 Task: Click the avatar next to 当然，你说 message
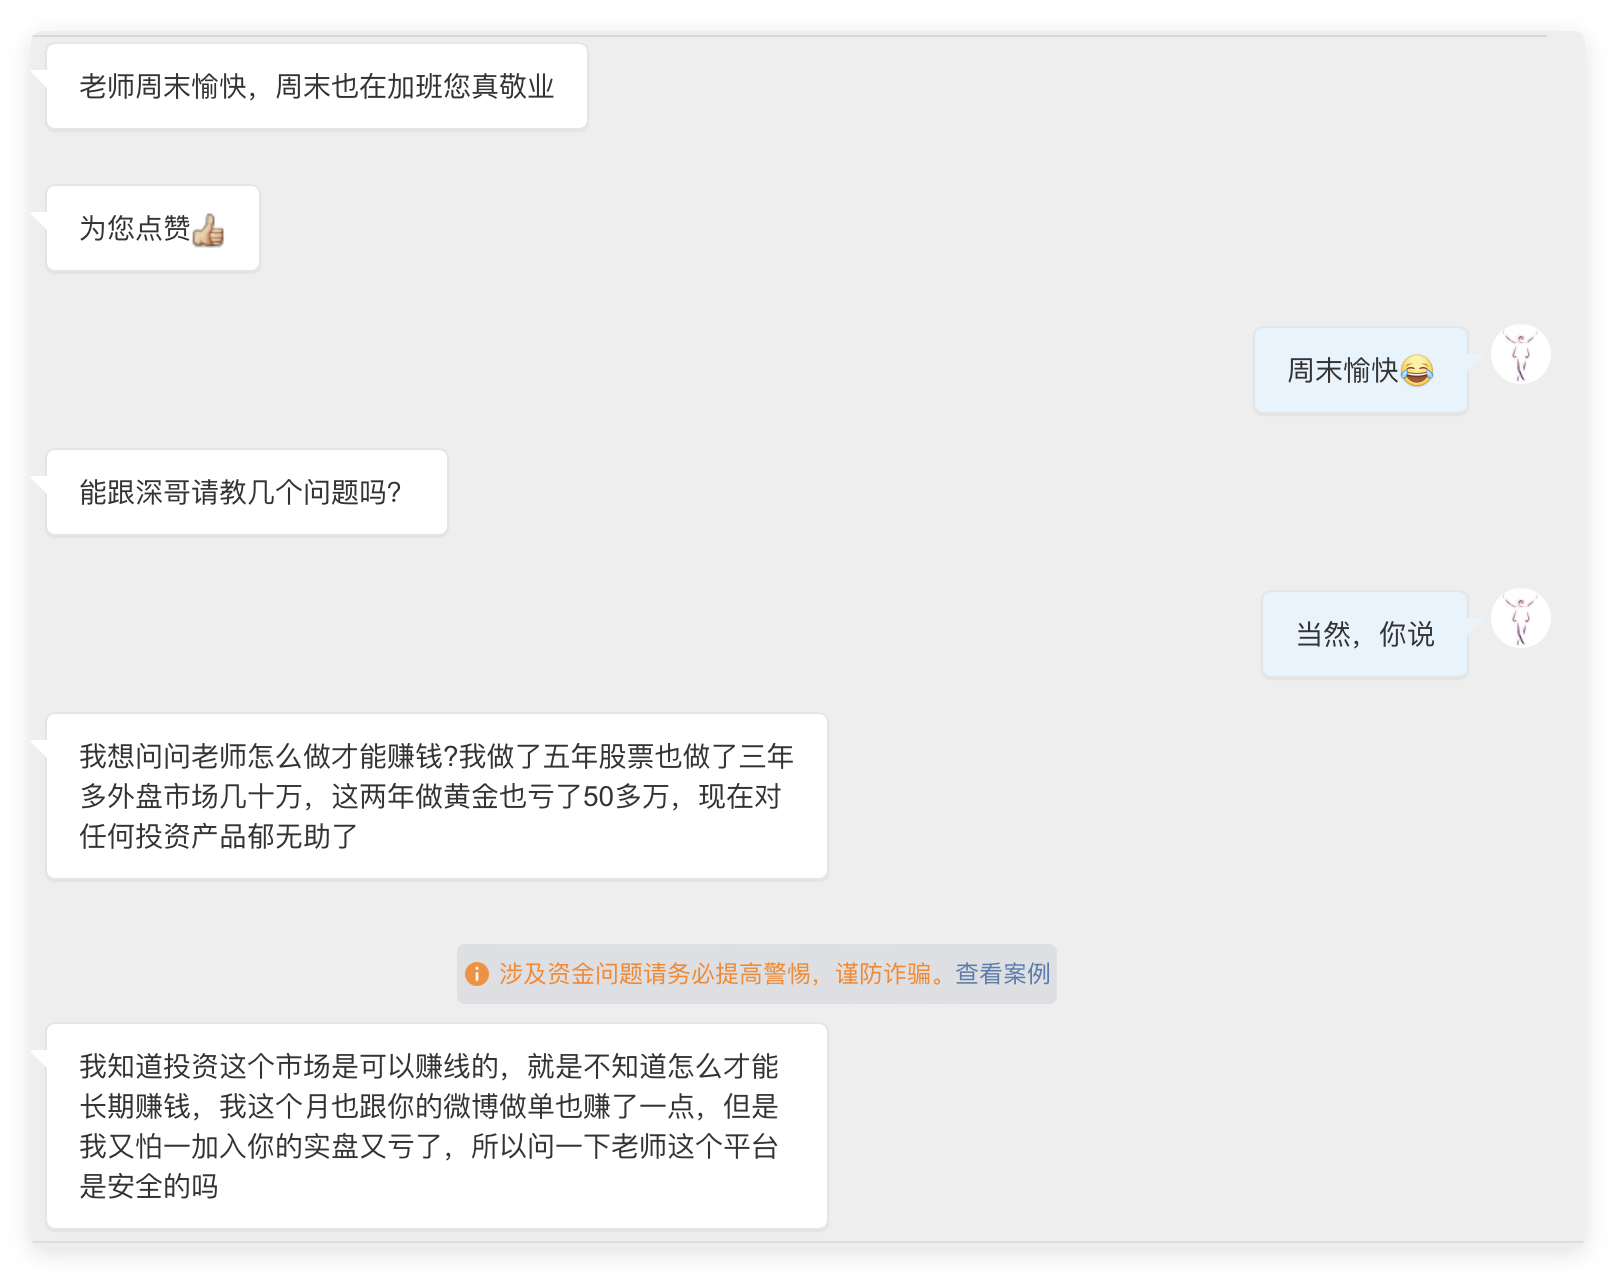point(1521,619)
